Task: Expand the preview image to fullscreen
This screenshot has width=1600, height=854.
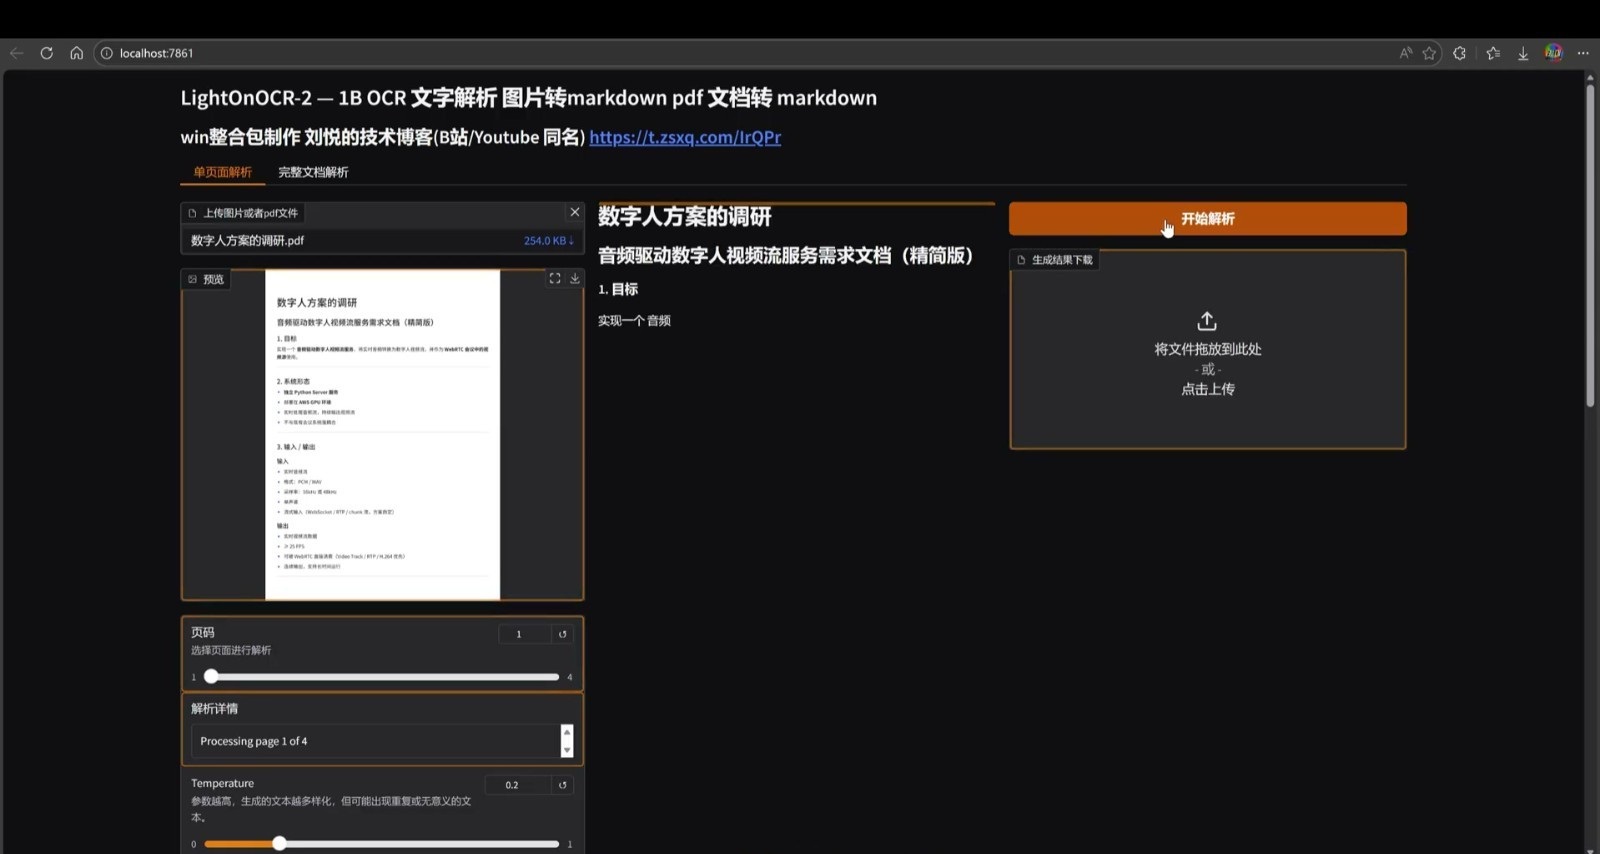Action: (x=555, y=279)
